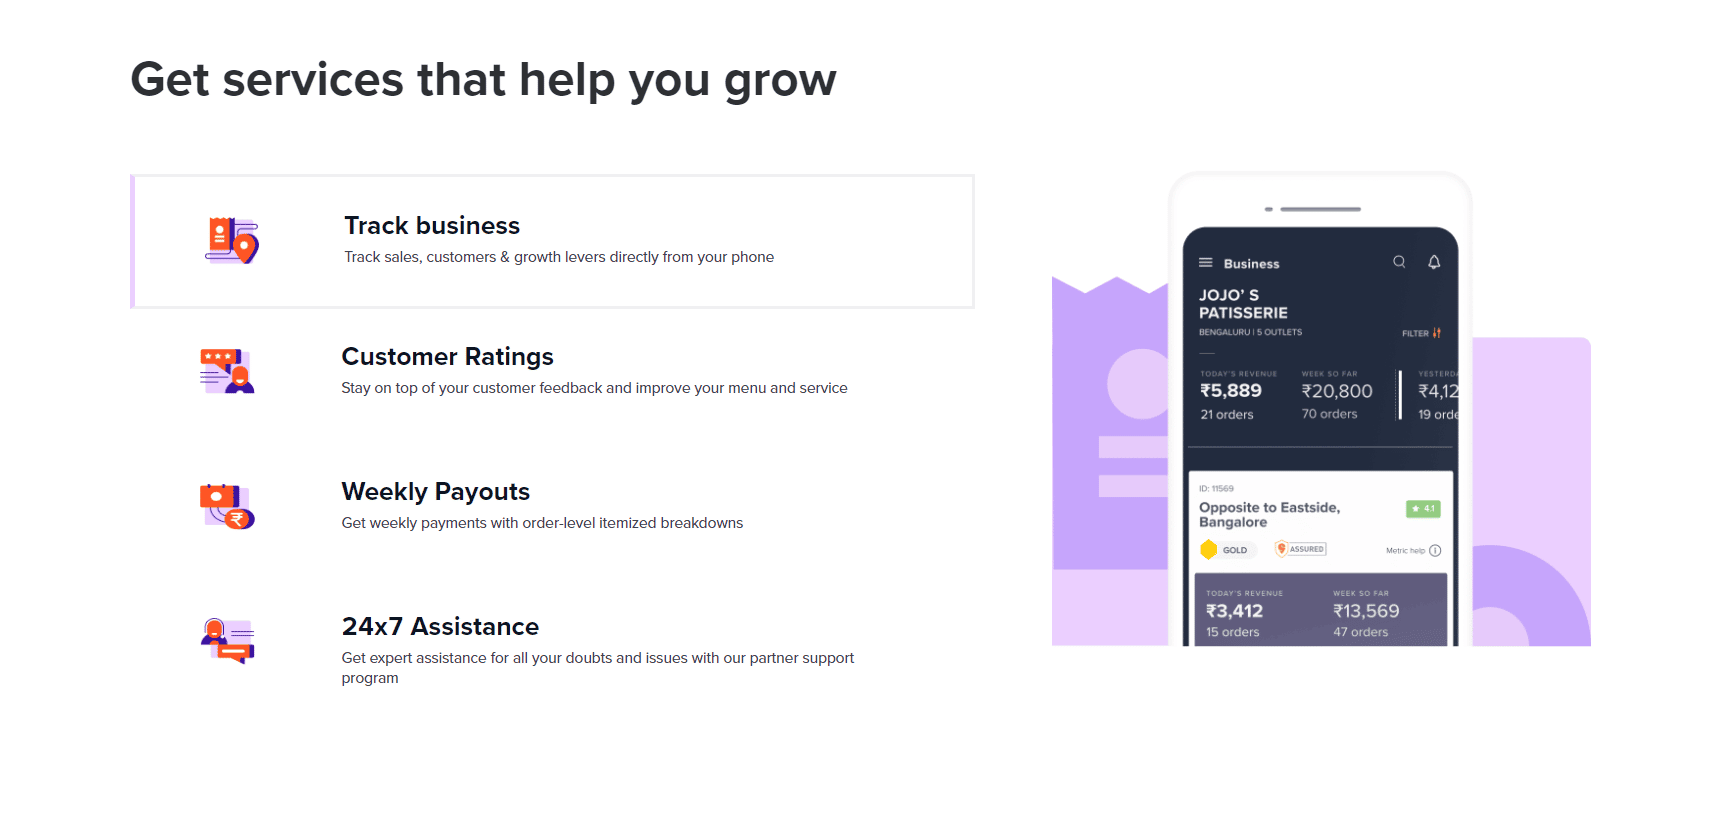Click the ASSURED badge on outlet card
The width and height of the screenshot is (1721, 813).
click(1300, 549)
